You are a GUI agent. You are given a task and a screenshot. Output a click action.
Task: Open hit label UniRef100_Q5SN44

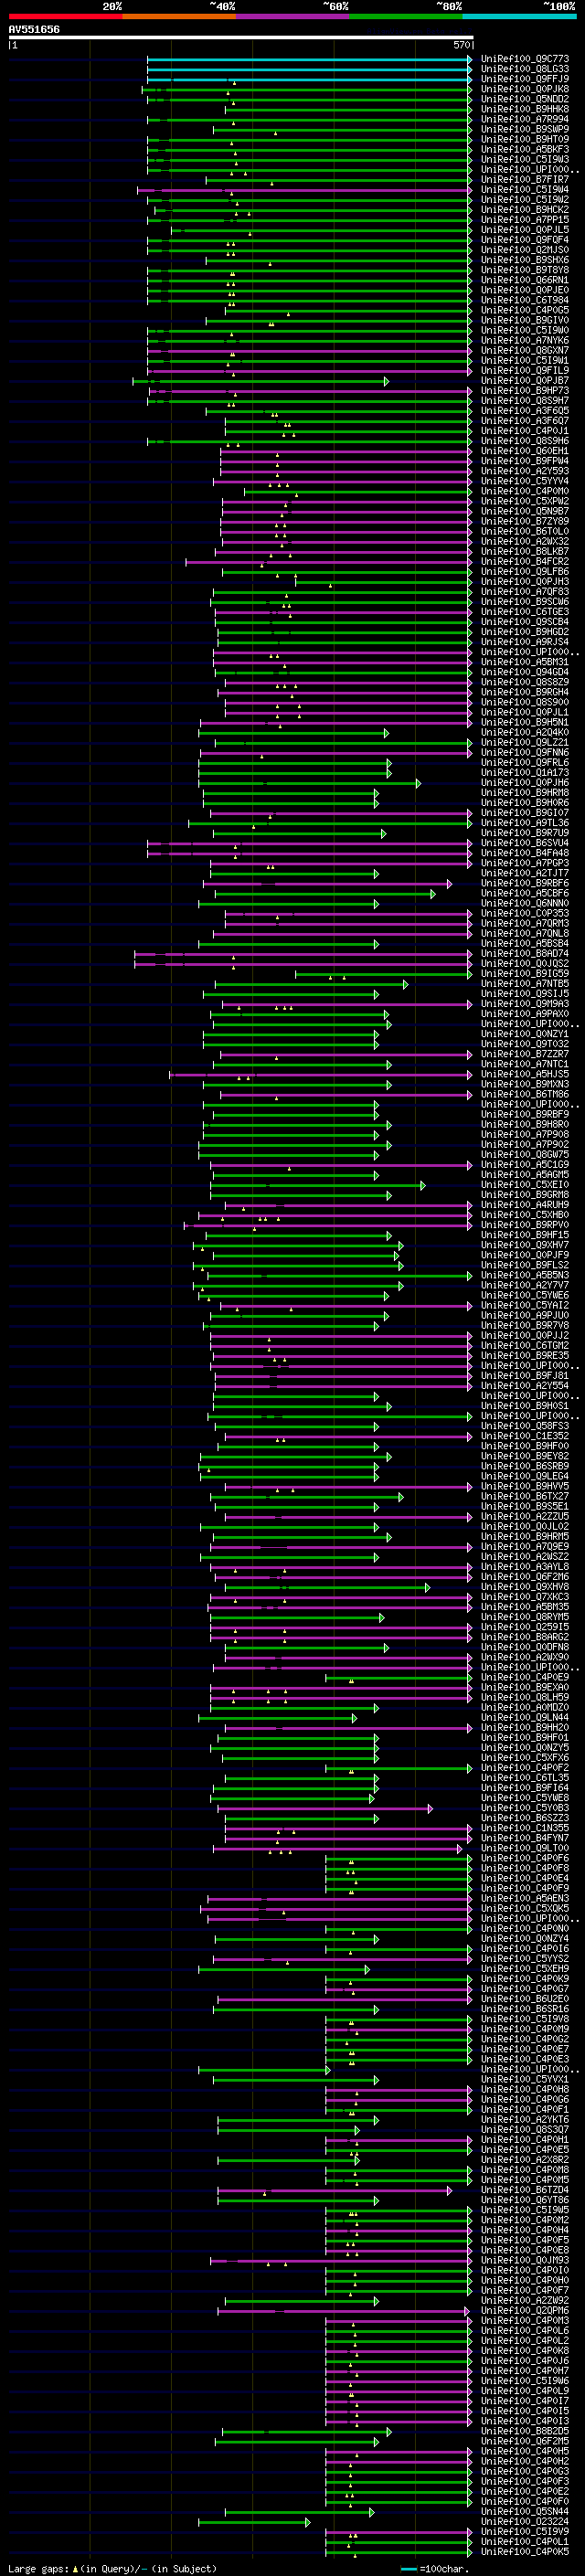[x=525, y=2512]
